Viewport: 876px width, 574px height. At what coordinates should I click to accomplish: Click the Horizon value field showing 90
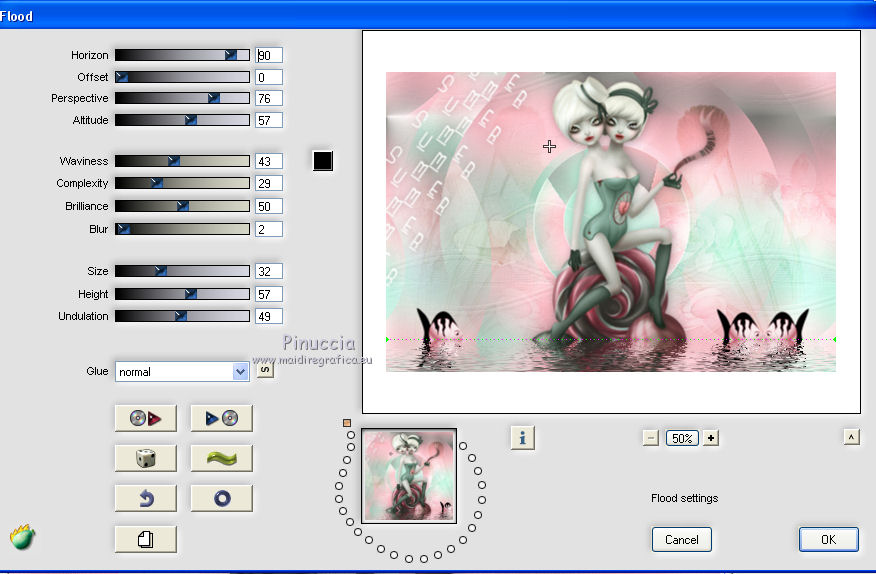click(269, 55)
